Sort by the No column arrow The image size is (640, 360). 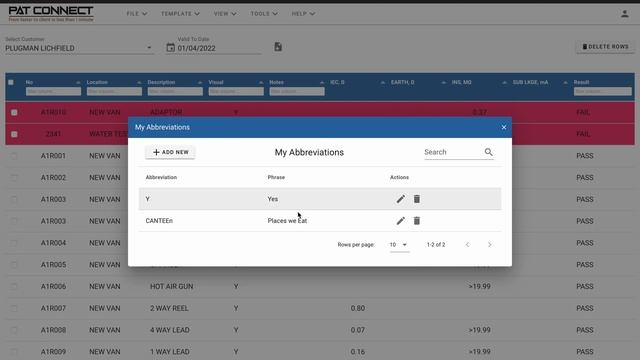click(78, 82)
